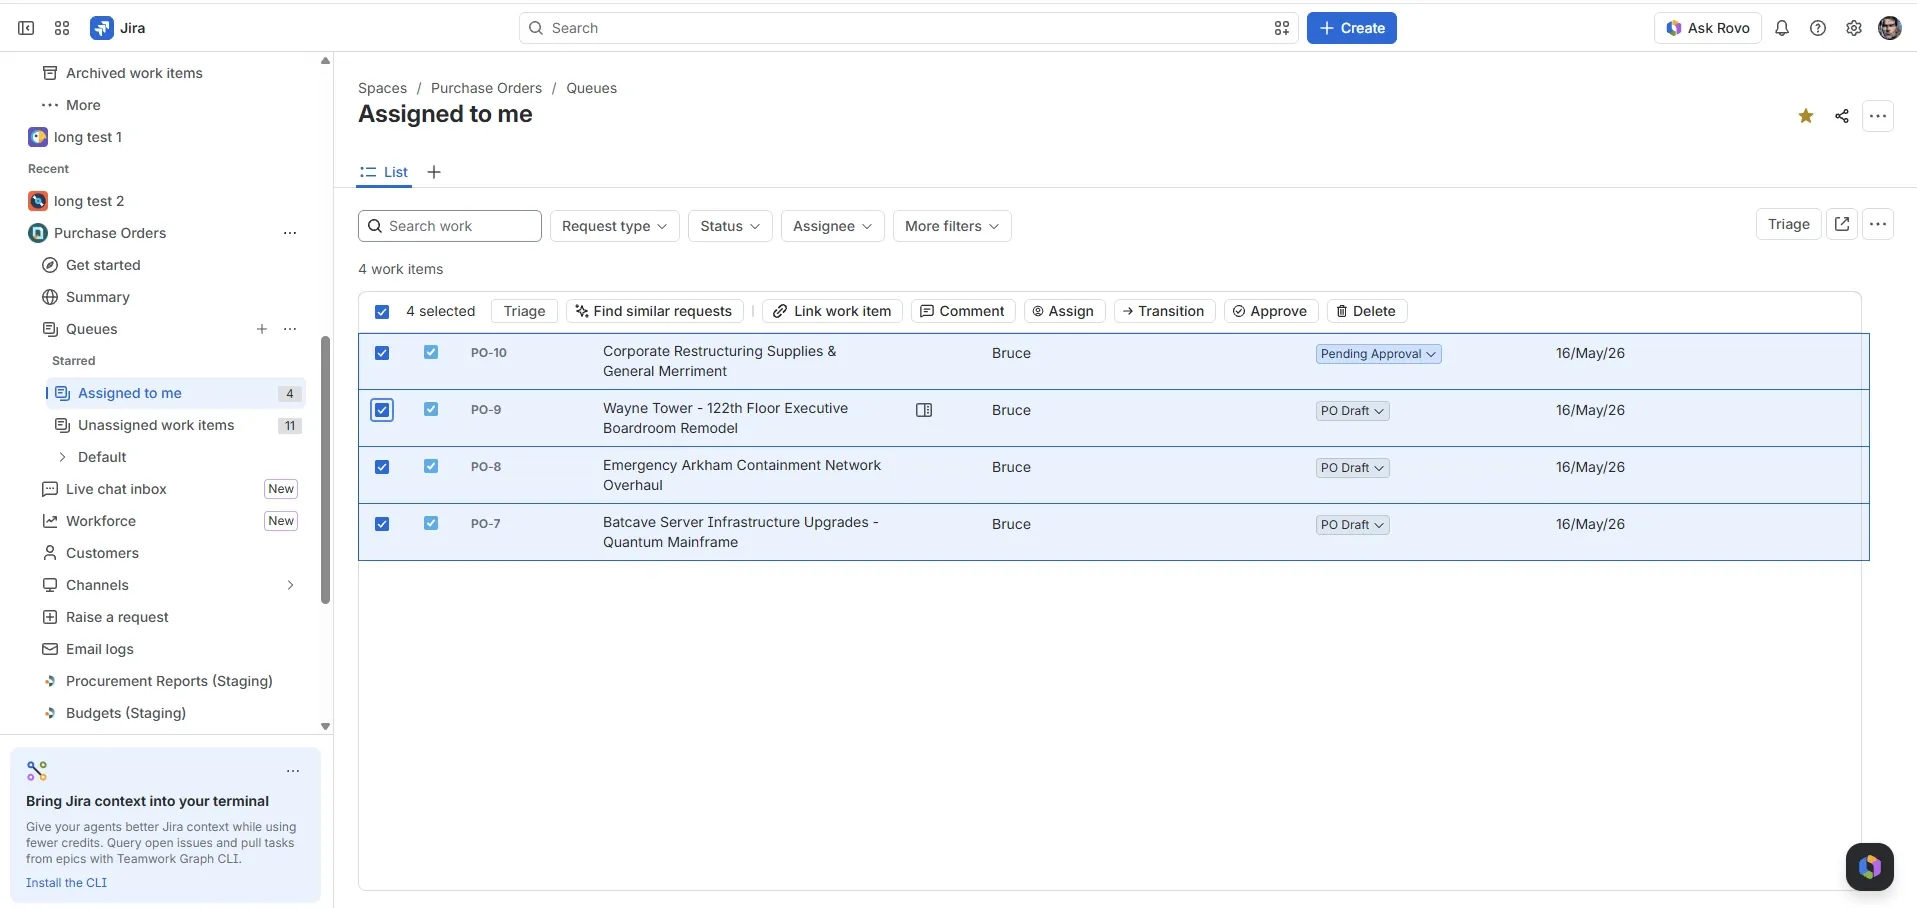Unstar the Assigned to me queue
The width and height of the screenshot is (1917, 908).
[x=1806, y=116]
